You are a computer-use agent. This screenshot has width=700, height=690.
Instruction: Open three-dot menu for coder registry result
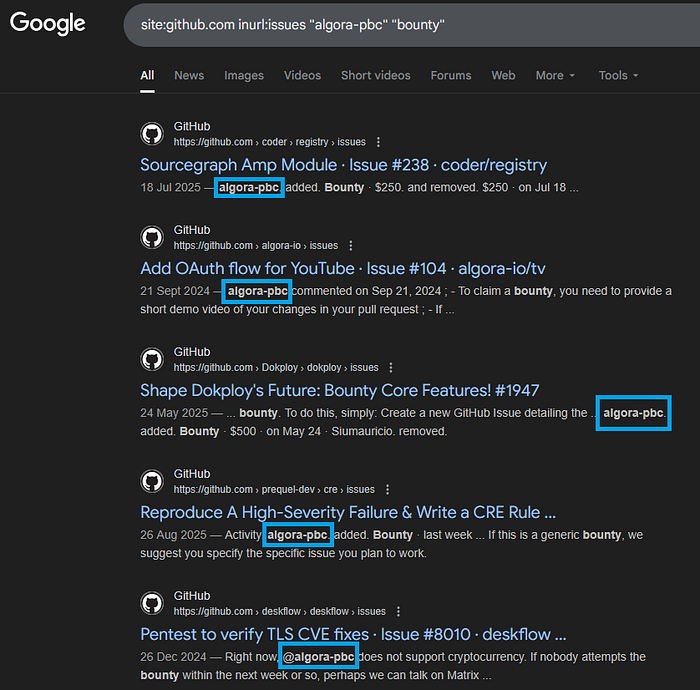tap(379, 142)
